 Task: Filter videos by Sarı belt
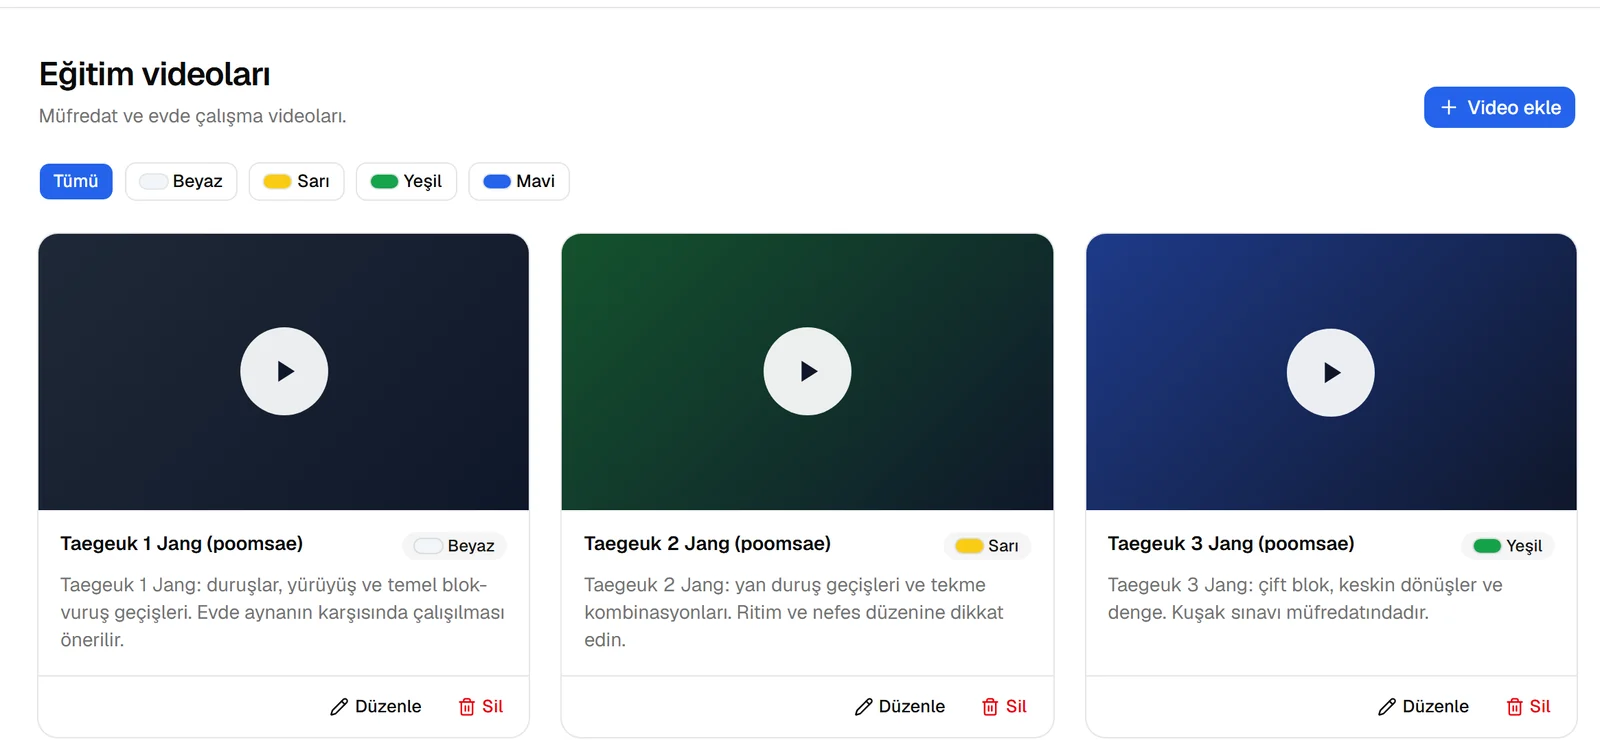[296, 181]
